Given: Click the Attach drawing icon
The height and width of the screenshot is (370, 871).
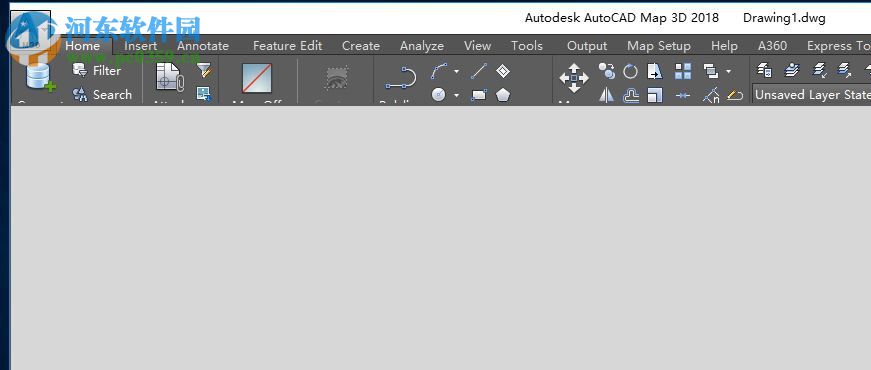Looking at the screenshot, I should [169, 77].
